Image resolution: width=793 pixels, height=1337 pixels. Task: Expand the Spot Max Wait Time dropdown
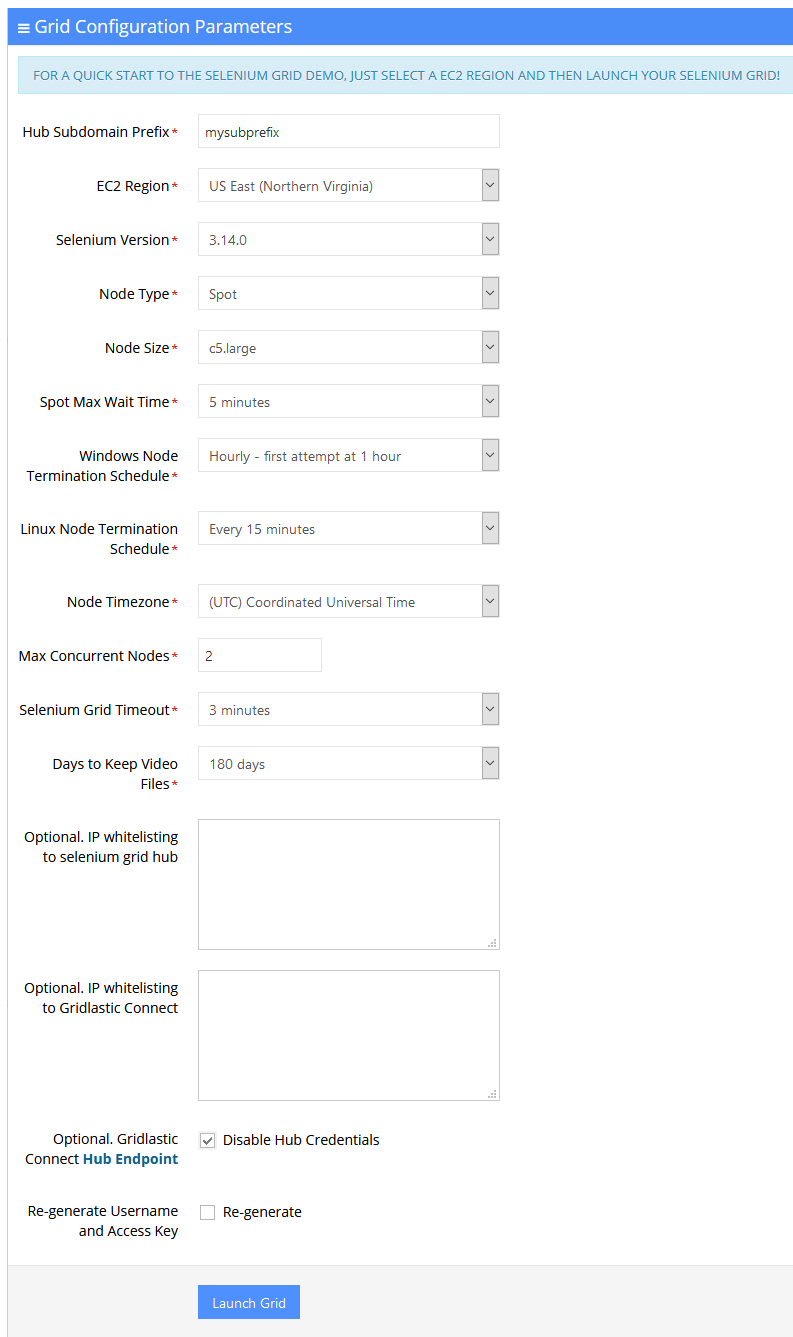tap(488, 401)
